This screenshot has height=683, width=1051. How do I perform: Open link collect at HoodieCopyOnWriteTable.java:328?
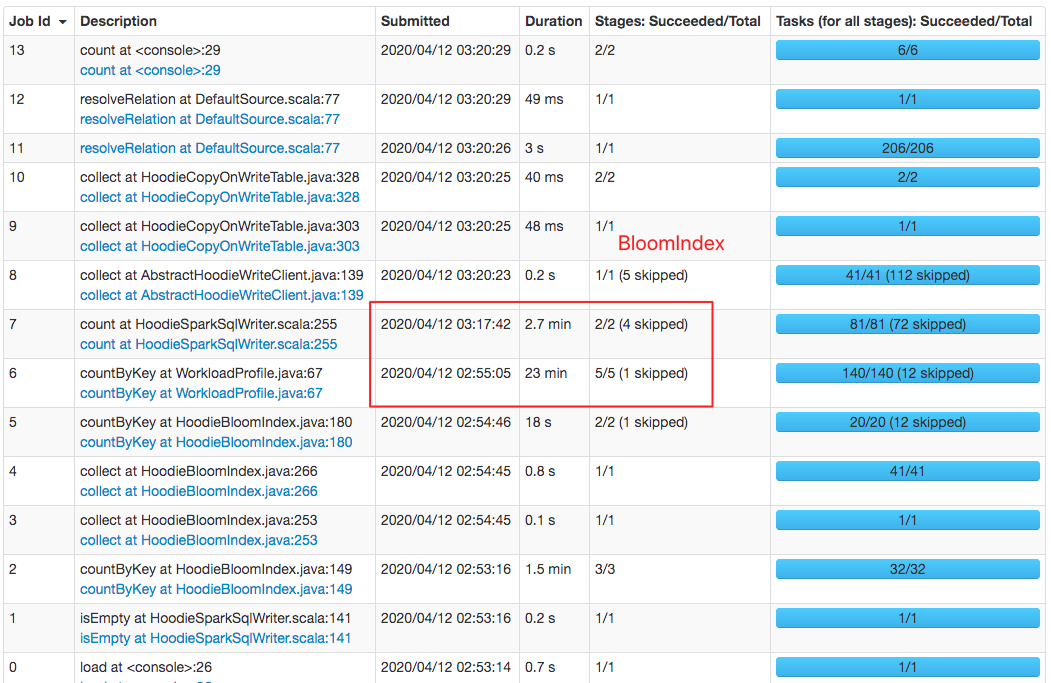[x=220, y=197]
